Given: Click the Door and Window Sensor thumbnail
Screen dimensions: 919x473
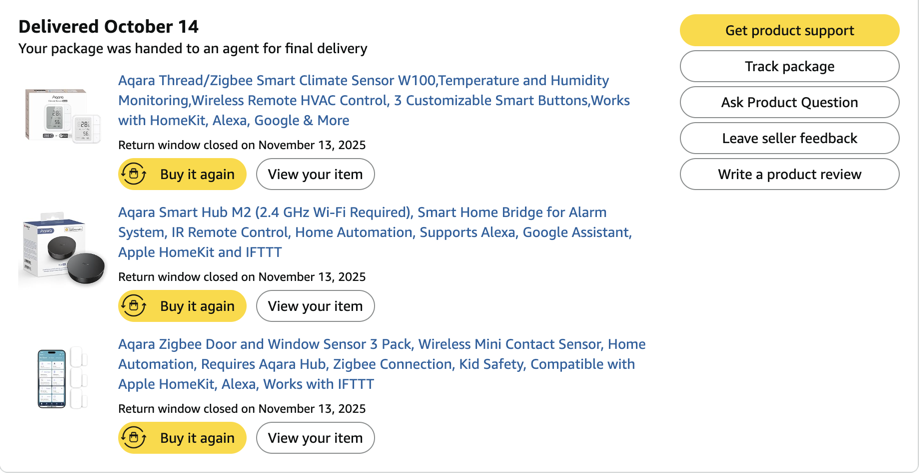Looking at the screenshot, I should click(62, 378).
